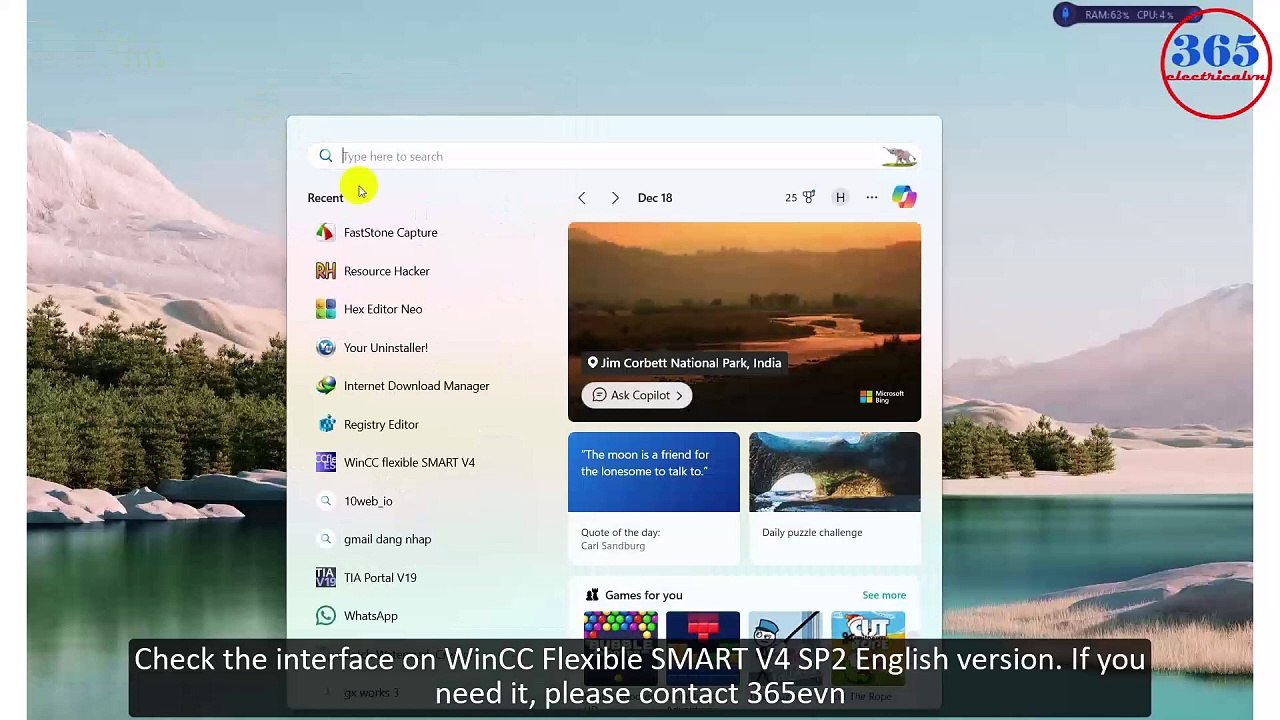Open Jim Corbett sunset image
The height and width of the screenshot is (720, 1280).
(744, 322)
